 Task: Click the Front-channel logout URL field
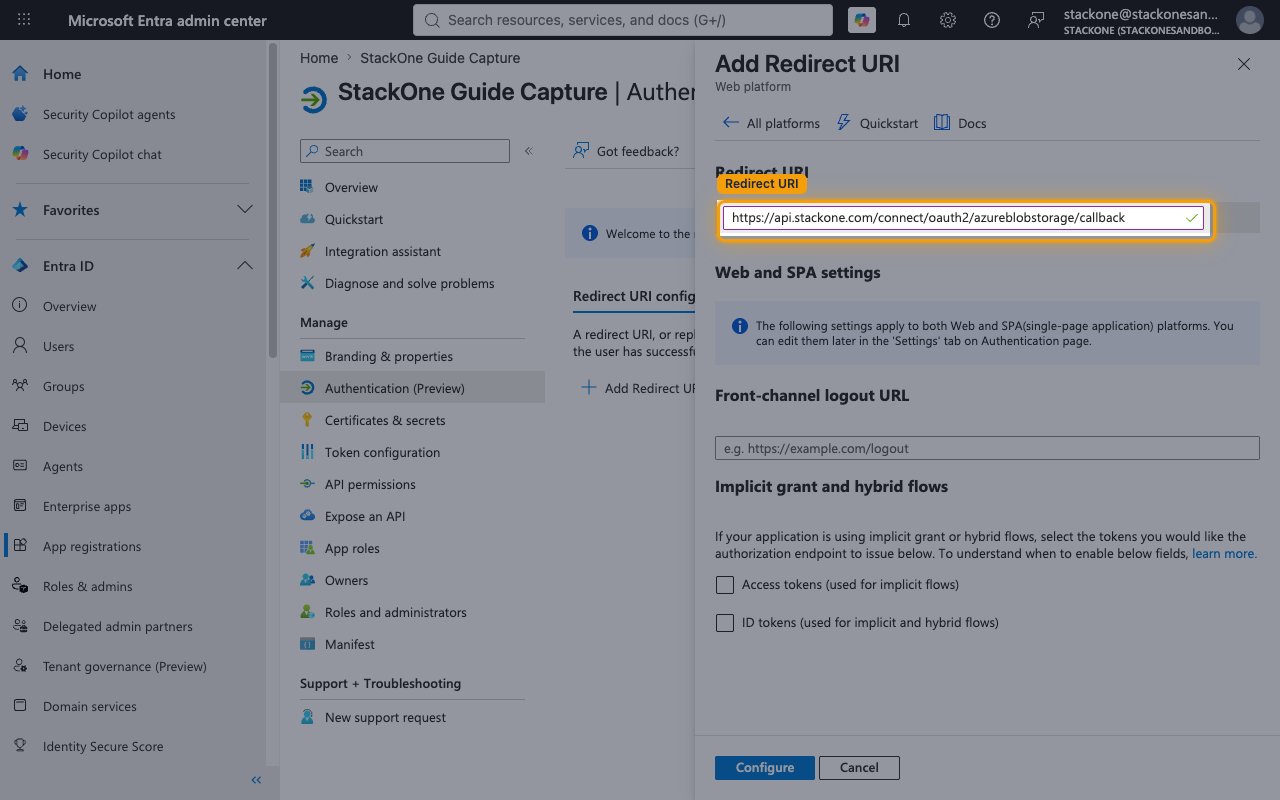(x=987, y=448)
